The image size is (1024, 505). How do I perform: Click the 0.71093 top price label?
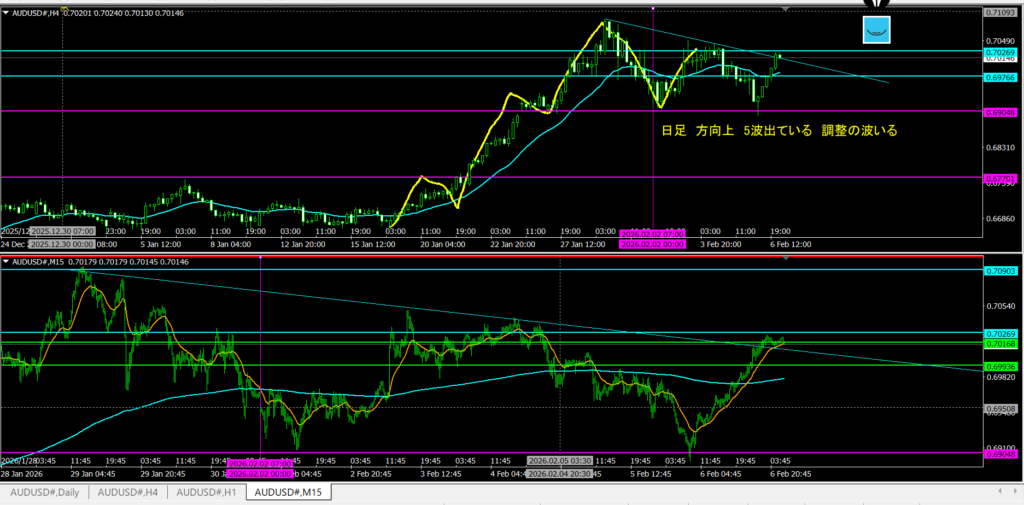(1001, 12)
